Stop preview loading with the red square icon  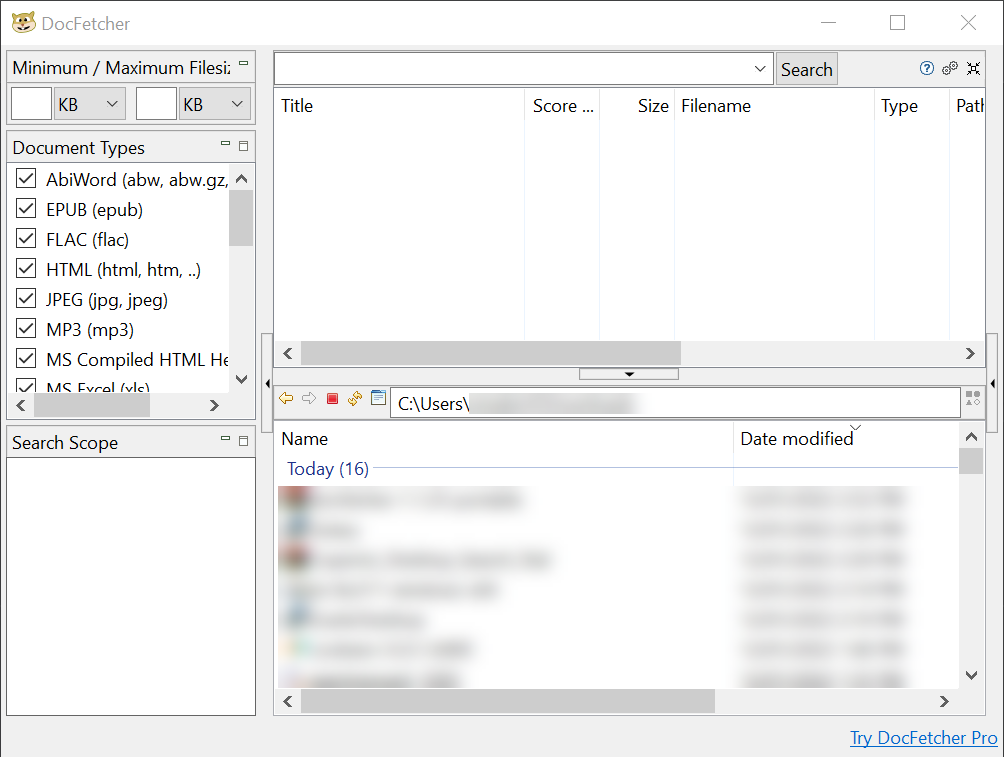pos(332,398)
